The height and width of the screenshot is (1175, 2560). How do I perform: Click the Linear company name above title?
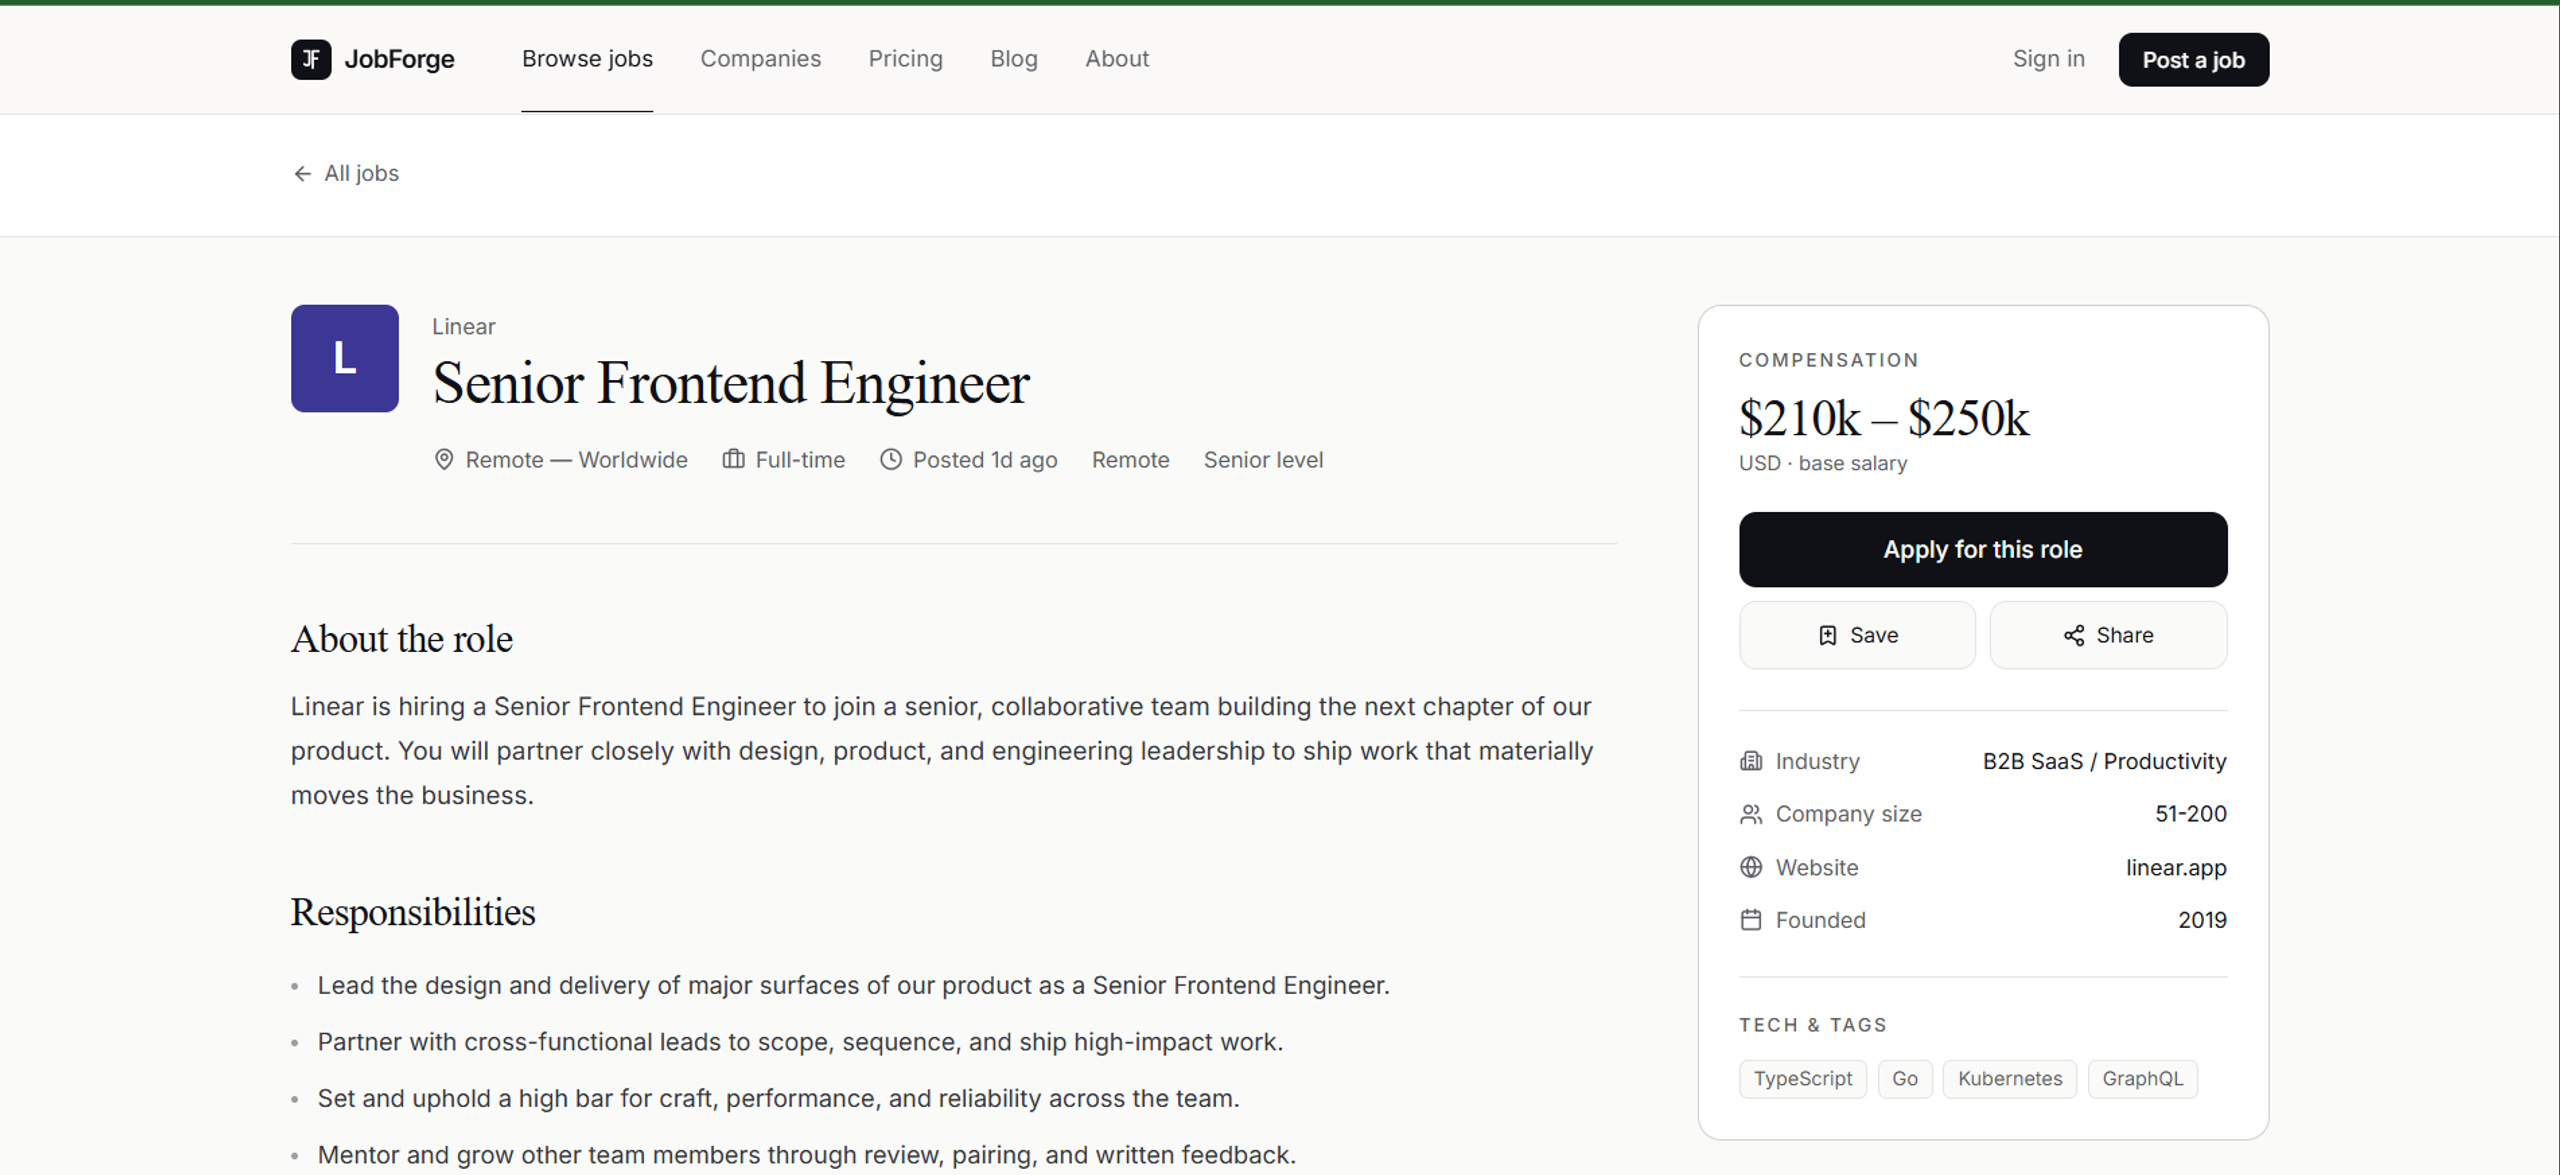(464, 327)
